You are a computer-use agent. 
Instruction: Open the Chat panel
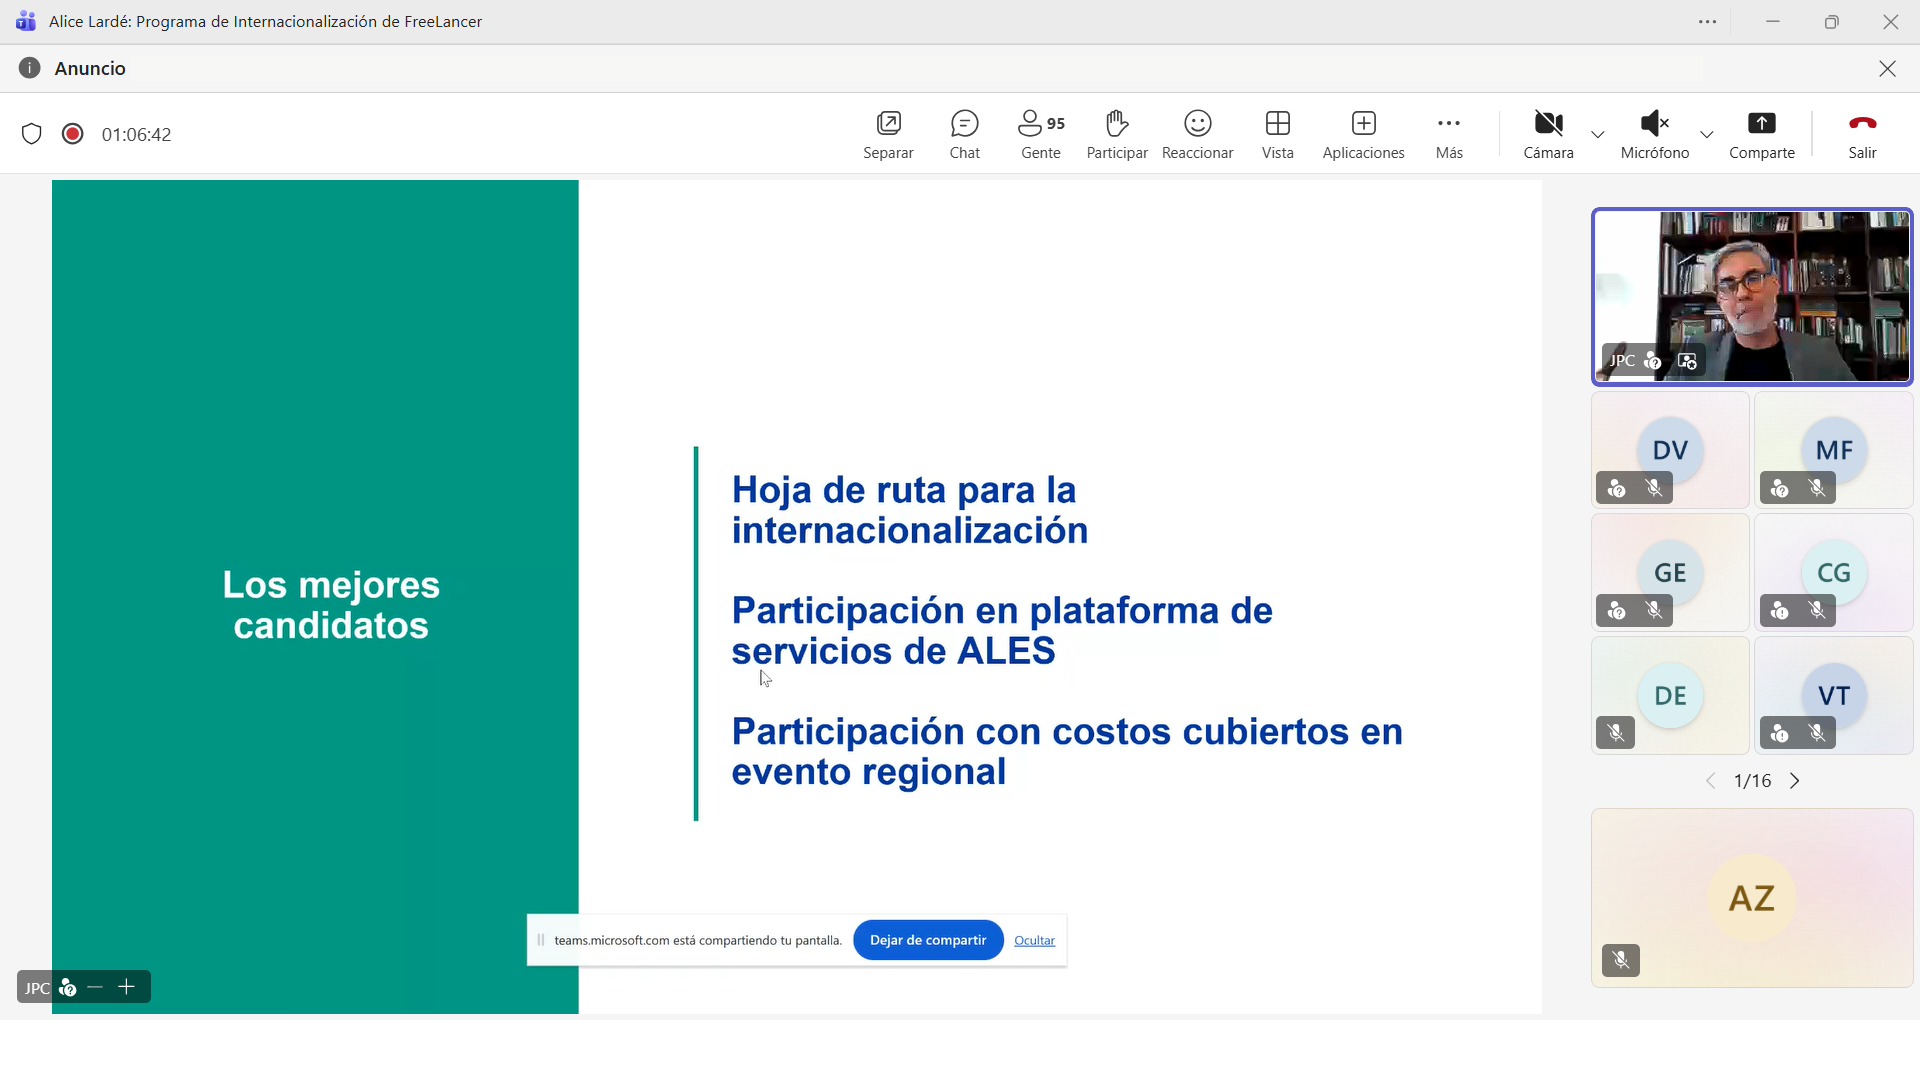(964, 134)
